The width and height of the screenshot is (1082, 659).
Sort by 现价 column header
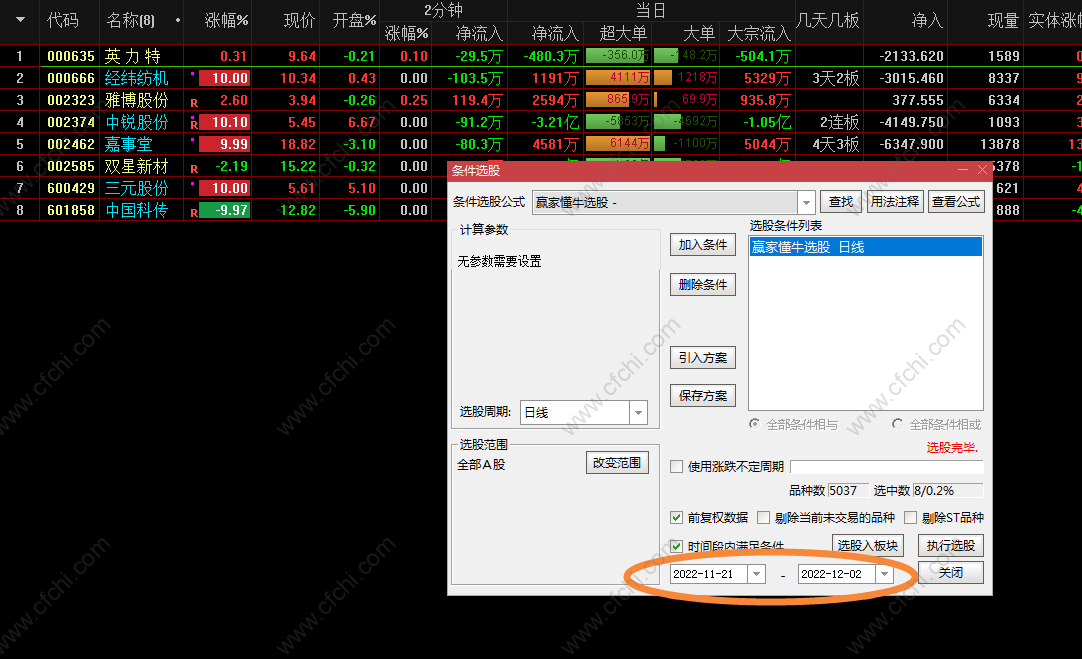[299, 21]
